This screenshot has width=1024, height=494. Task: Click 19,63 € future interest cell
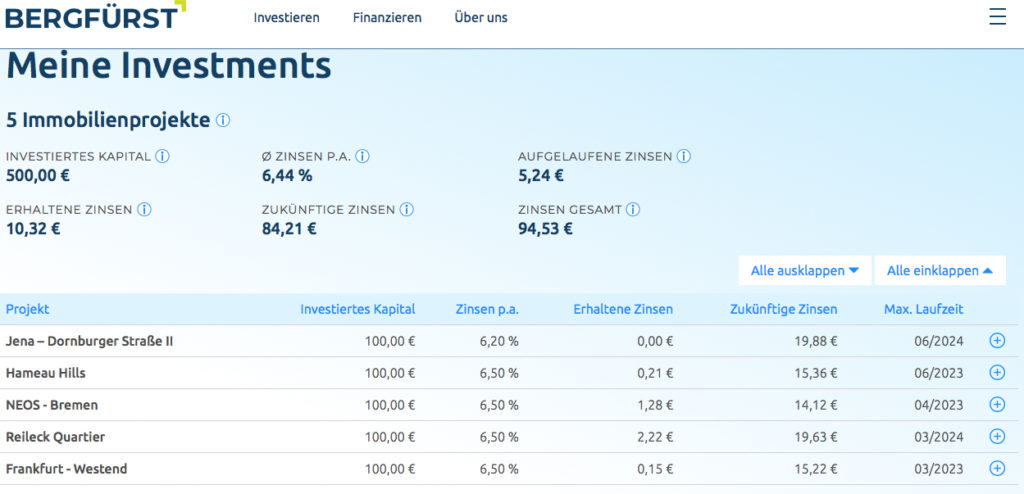pos(814,436)
